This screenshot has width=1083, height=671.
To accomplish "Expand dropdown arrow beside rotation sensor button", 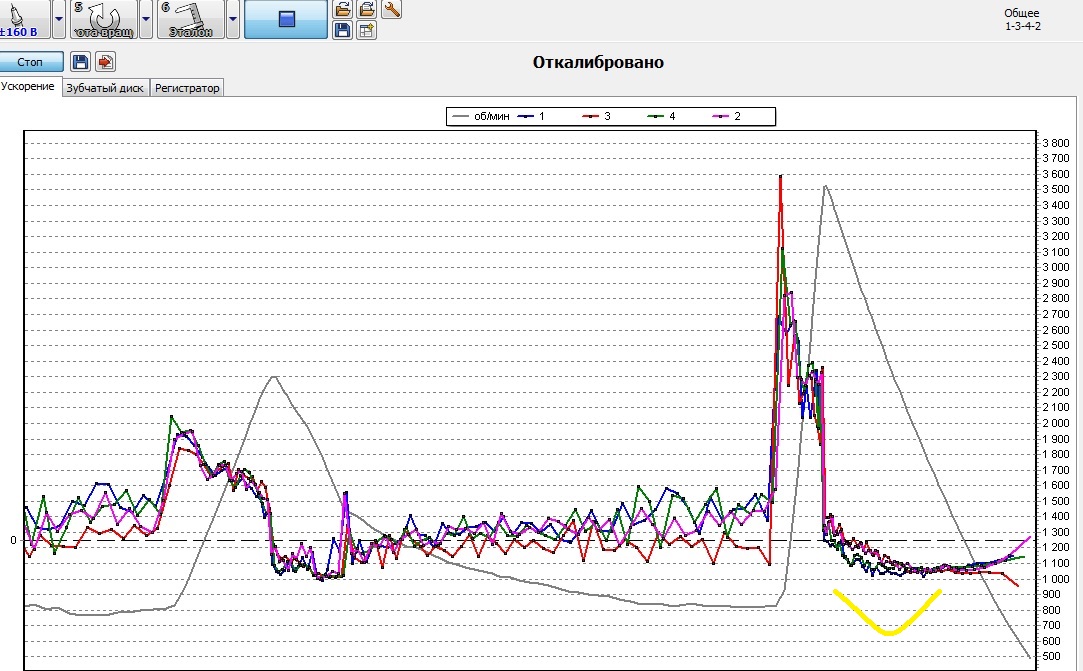I will [146, 19].
